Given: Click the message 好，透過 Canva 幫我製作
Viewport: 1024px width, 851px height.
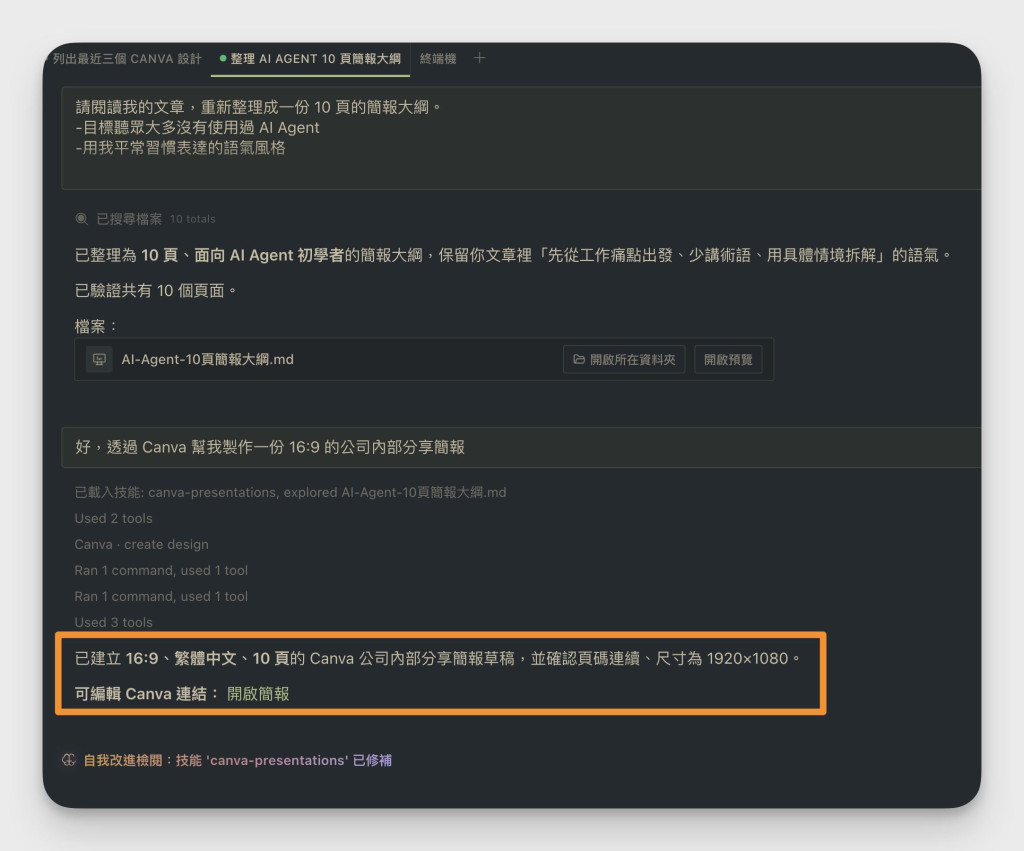Looking at the screenshot, I should [x=520, y=447].
